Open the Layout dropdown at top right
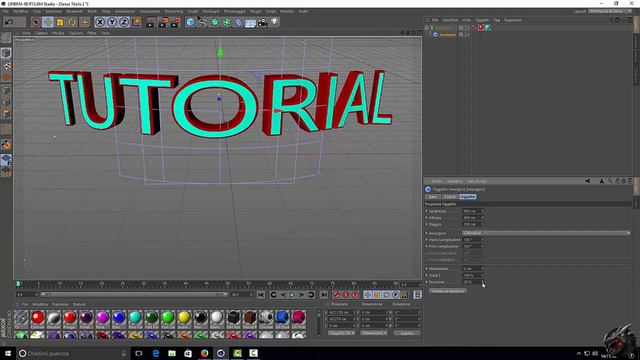Image resolution: width=640 pixels, height=360 pixels. click(x=609, y=11)
